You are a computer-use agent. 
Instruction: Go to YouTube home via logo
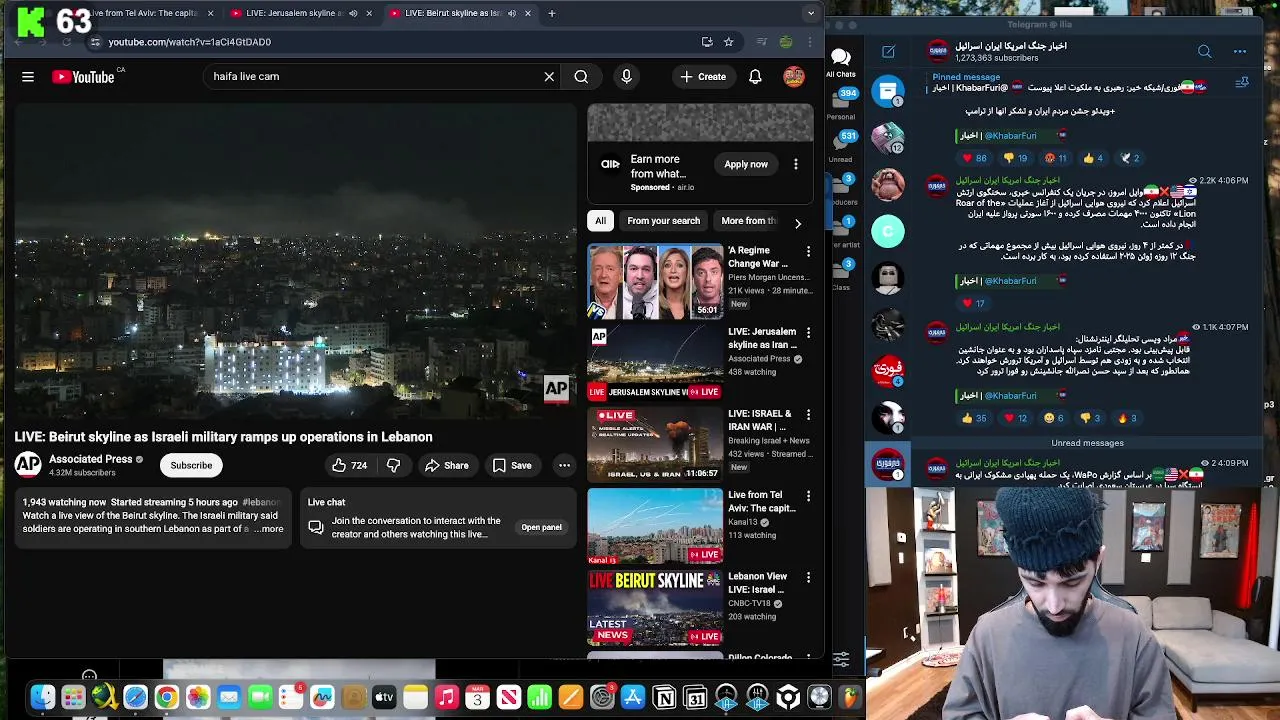coord(83,76)
